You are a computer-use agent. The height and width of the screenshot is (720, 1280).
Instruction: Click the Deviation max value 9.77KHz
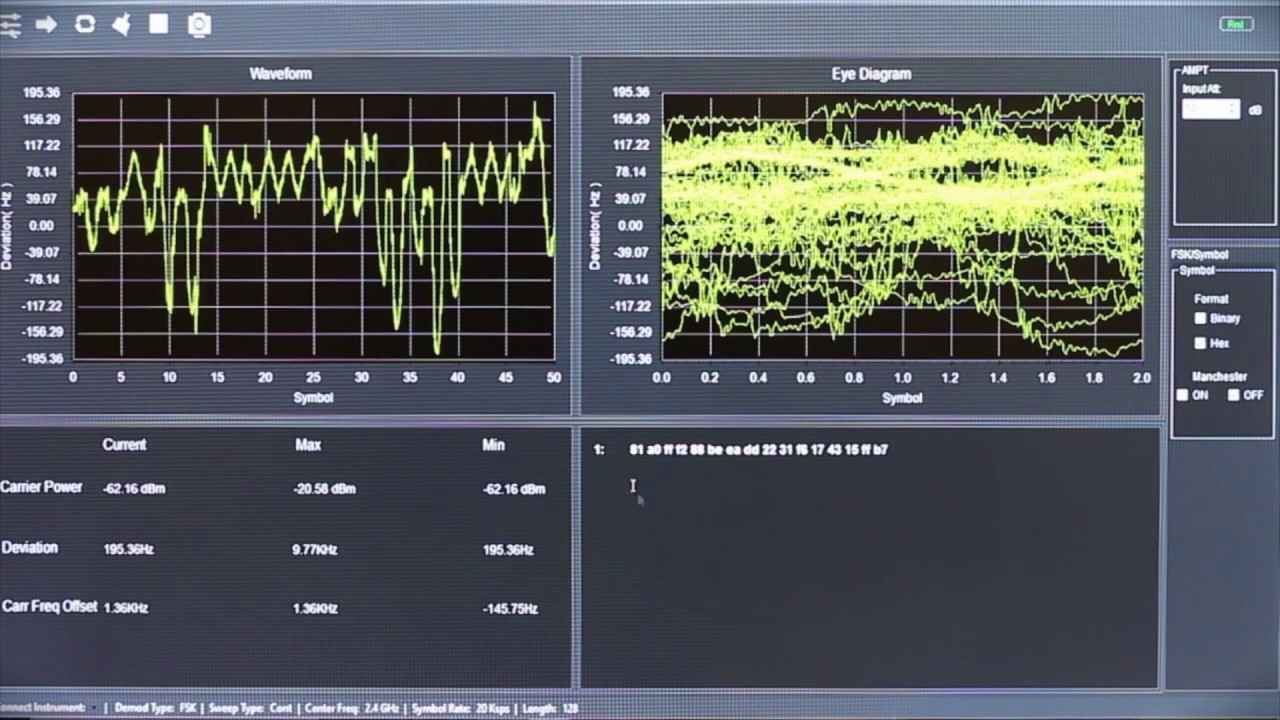[315, 550]
